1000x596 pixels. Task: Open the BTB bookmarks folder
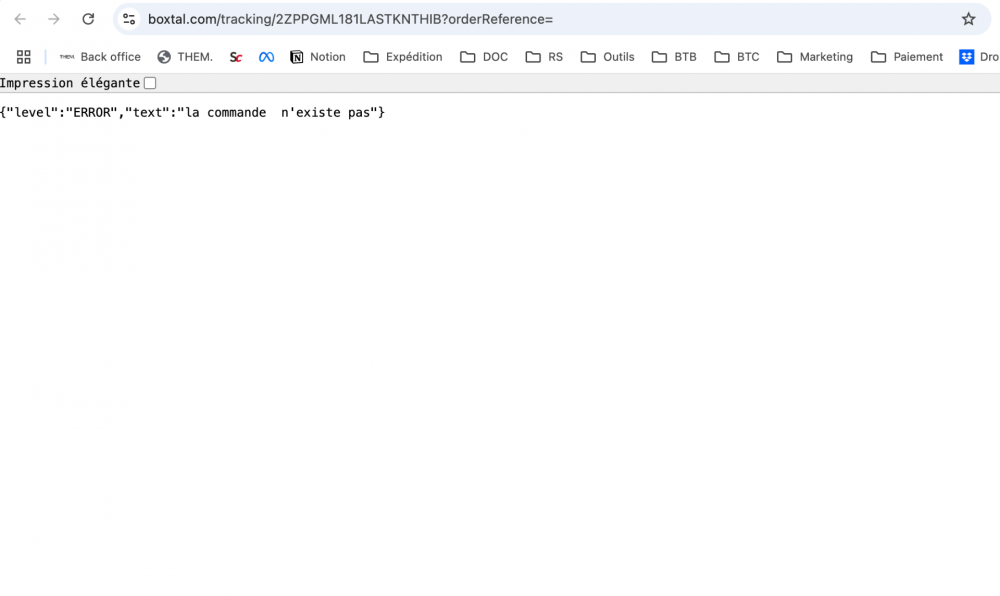[674, 57]
